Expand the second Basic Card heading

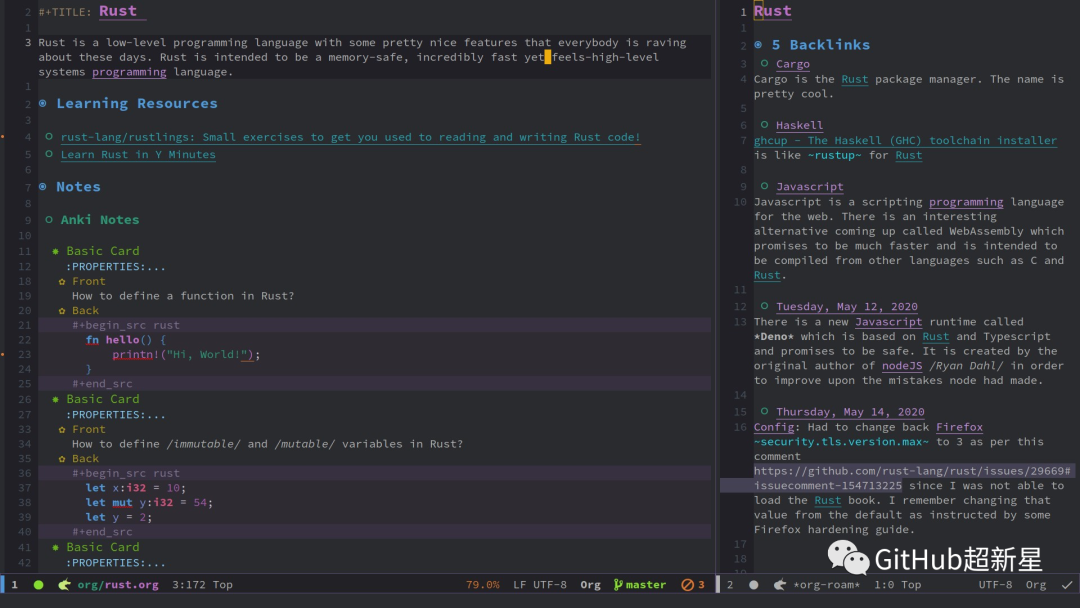(x=55, y=399)
